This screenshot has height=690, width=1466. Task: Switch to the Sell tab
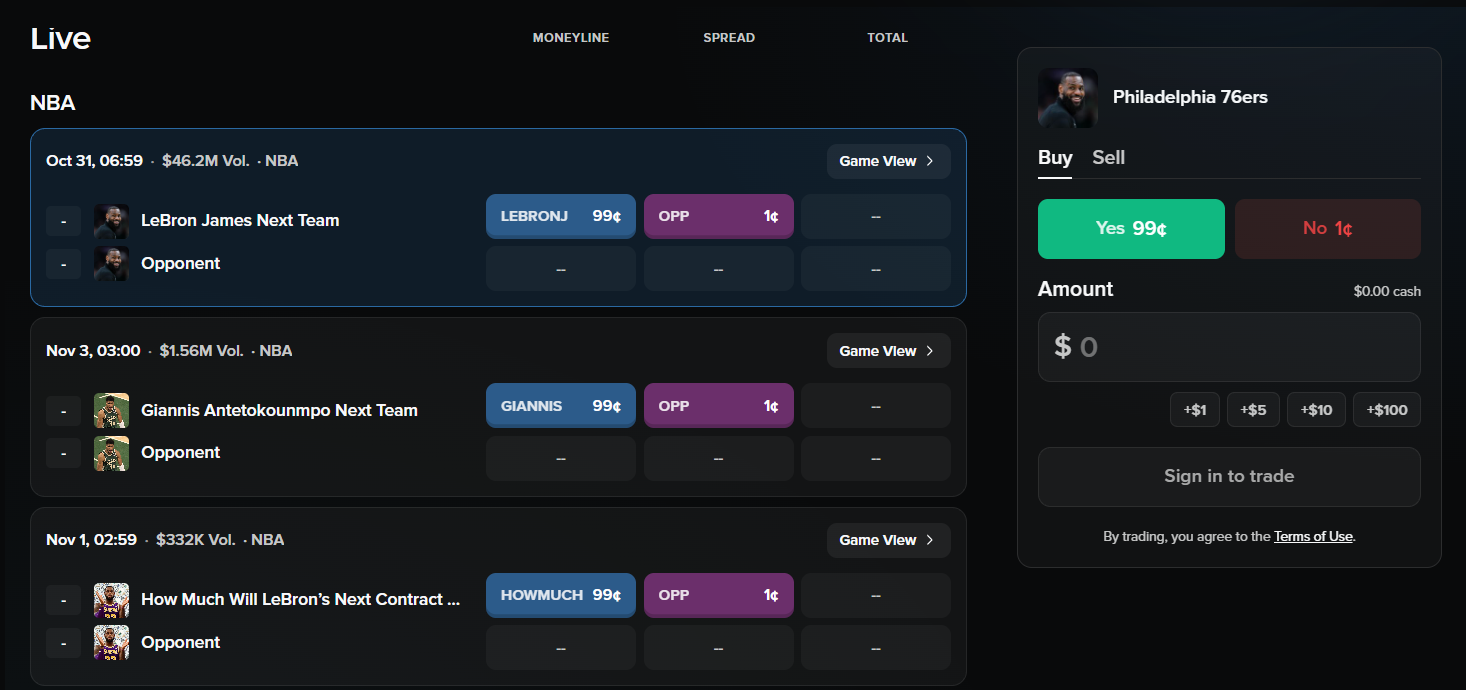[x=1108, y=158]
